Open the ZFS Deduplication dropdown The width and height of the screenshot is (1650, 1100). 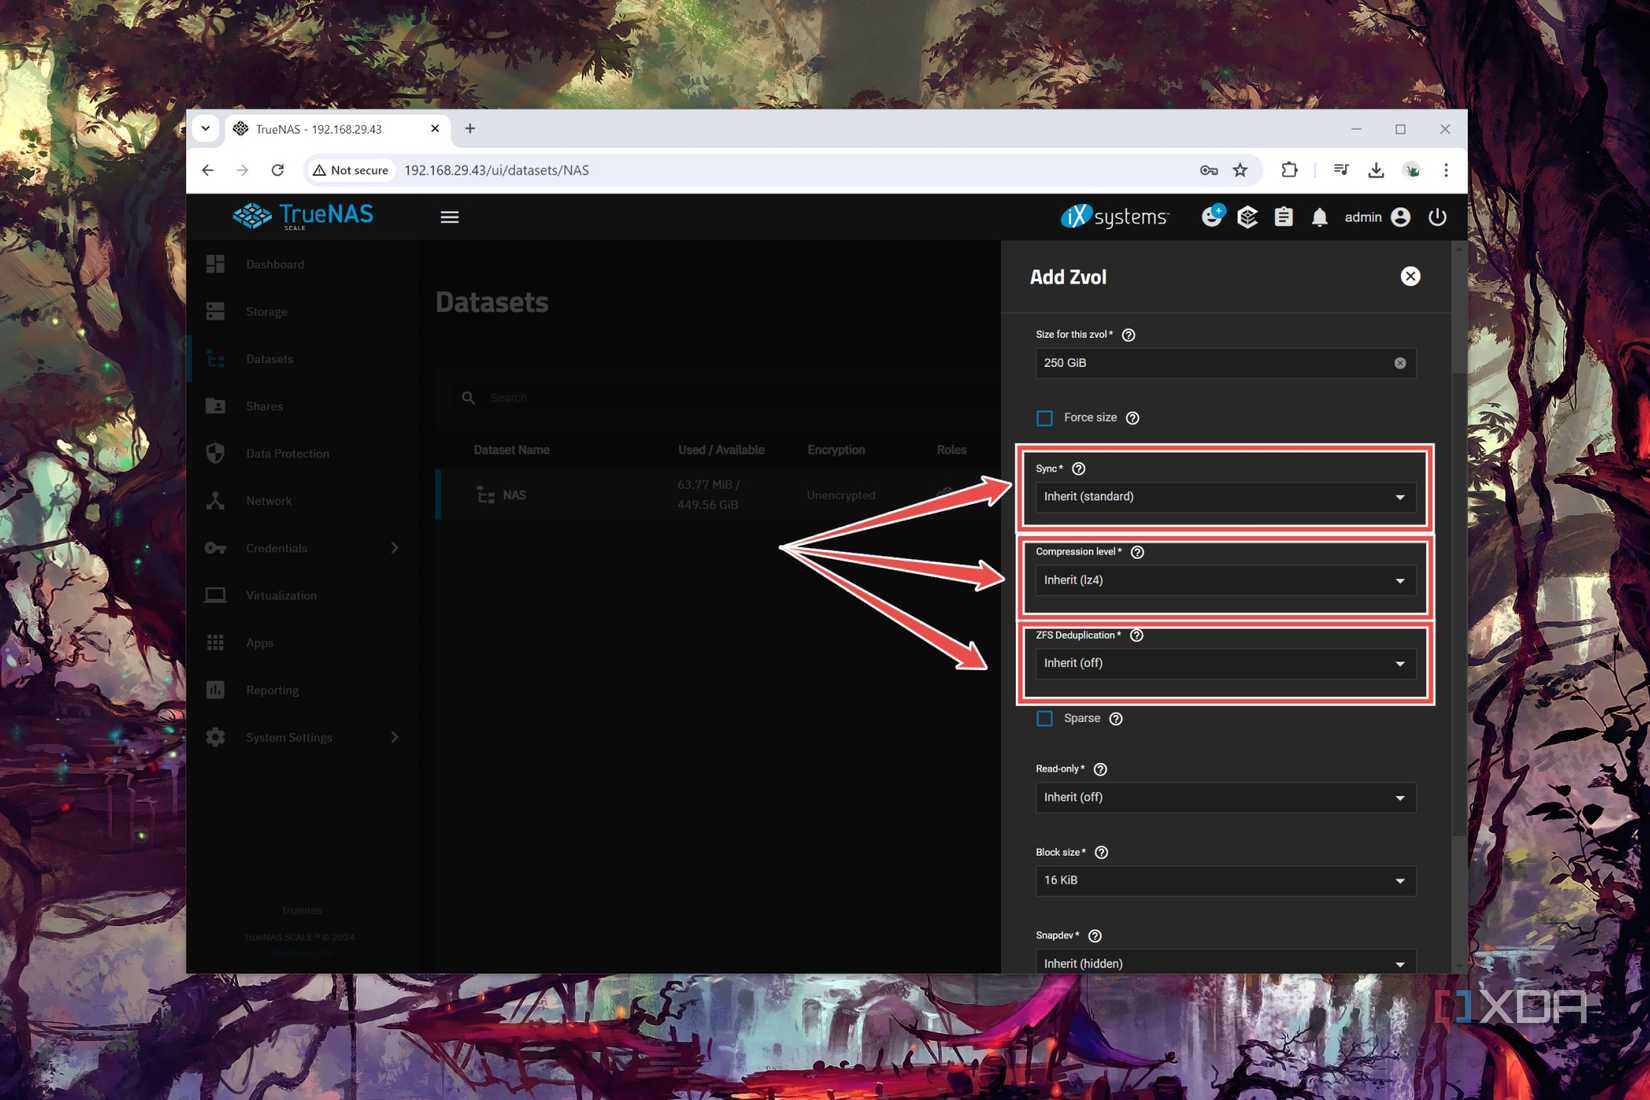1225,663
